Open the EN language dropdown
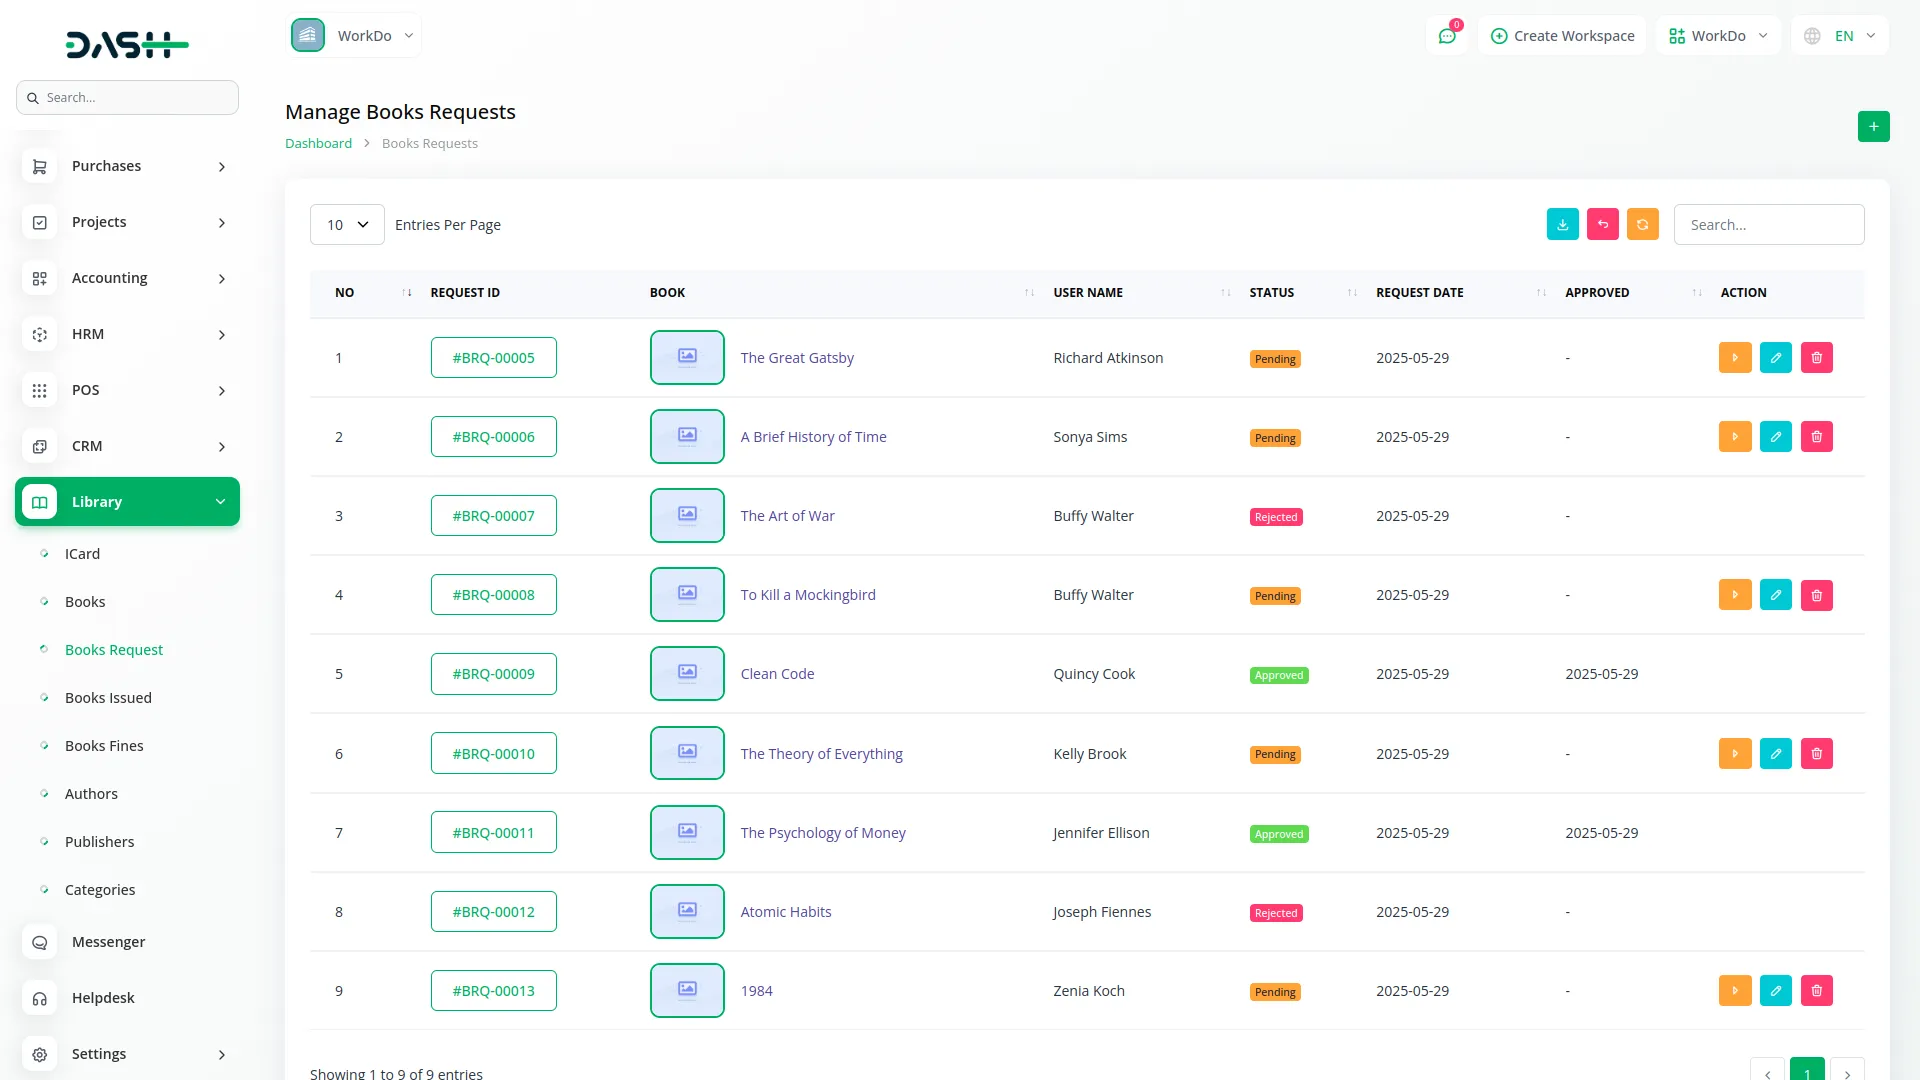The width and height of the screenshot is (1920, 1080). [x=1842, y=36]
